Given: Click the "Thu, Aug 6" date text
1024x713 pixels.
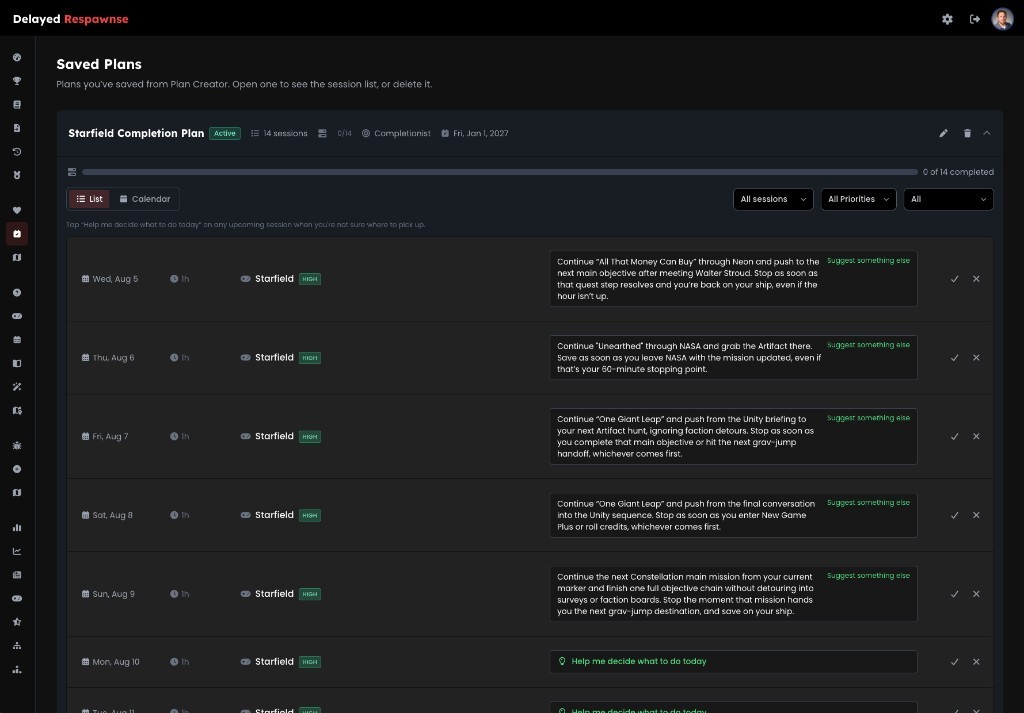Looking at the screenshot, I should click(113, 358).
